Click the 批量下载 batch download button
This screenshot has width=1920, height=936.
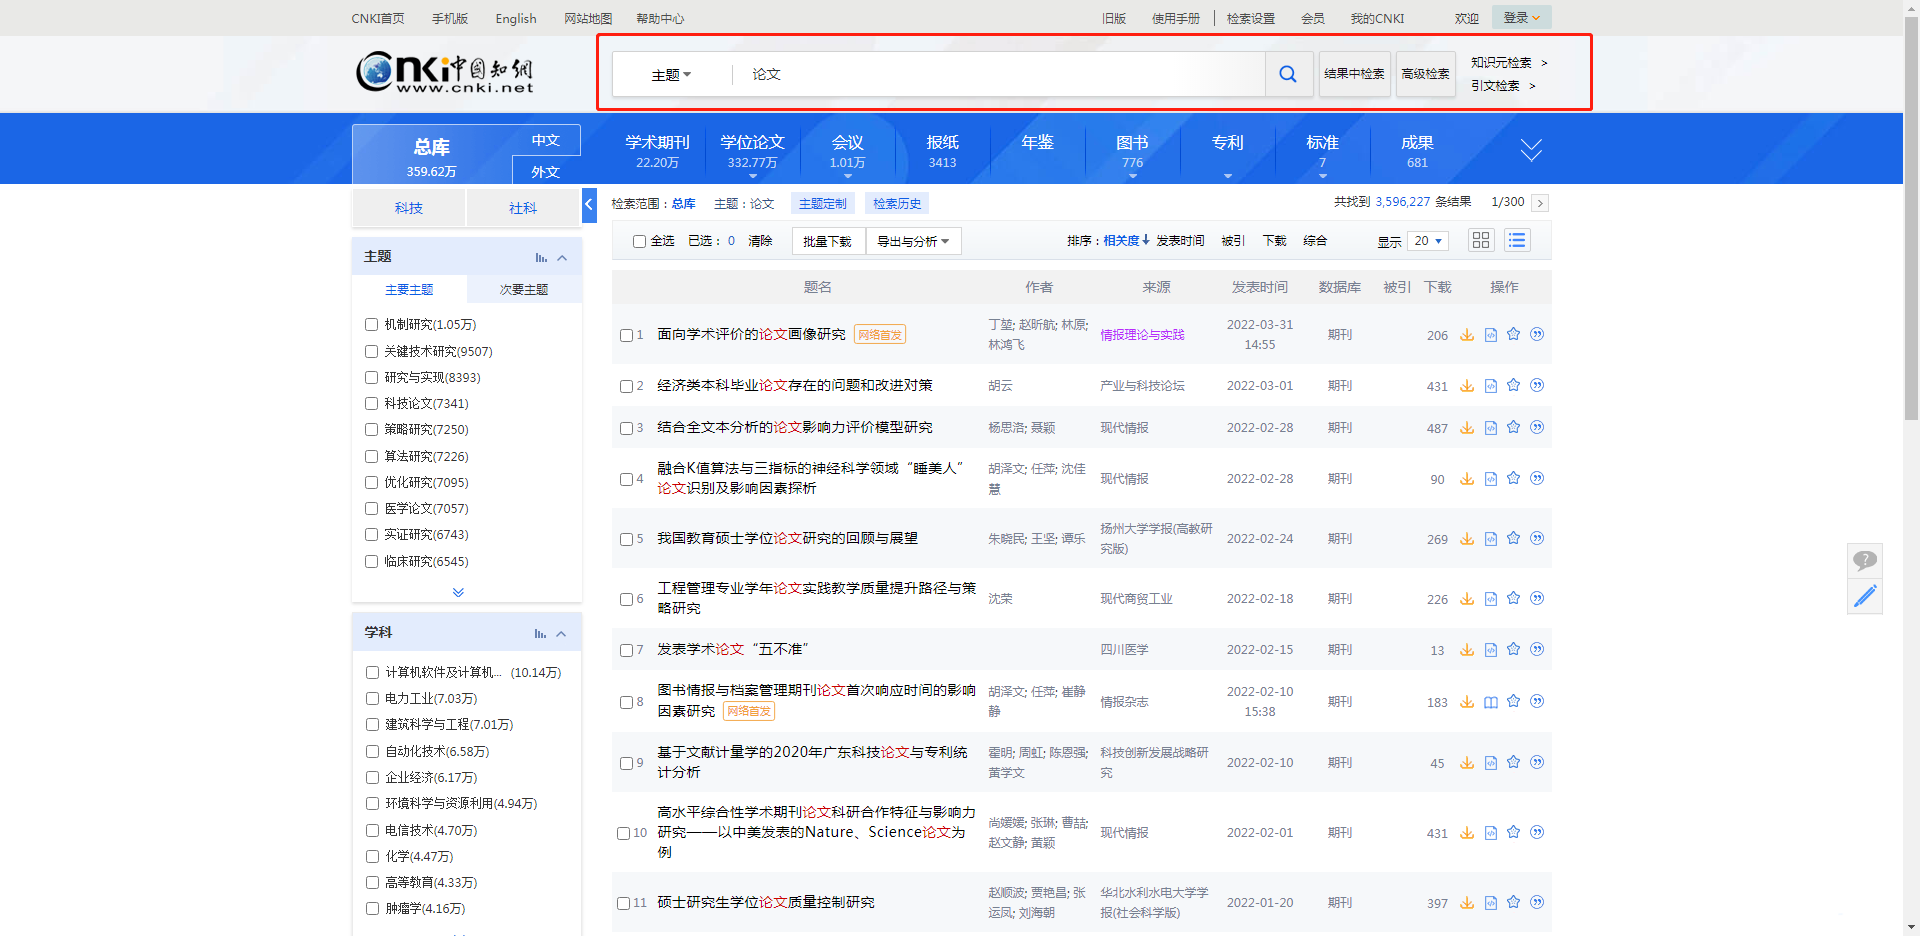click(x=827, y=240)
